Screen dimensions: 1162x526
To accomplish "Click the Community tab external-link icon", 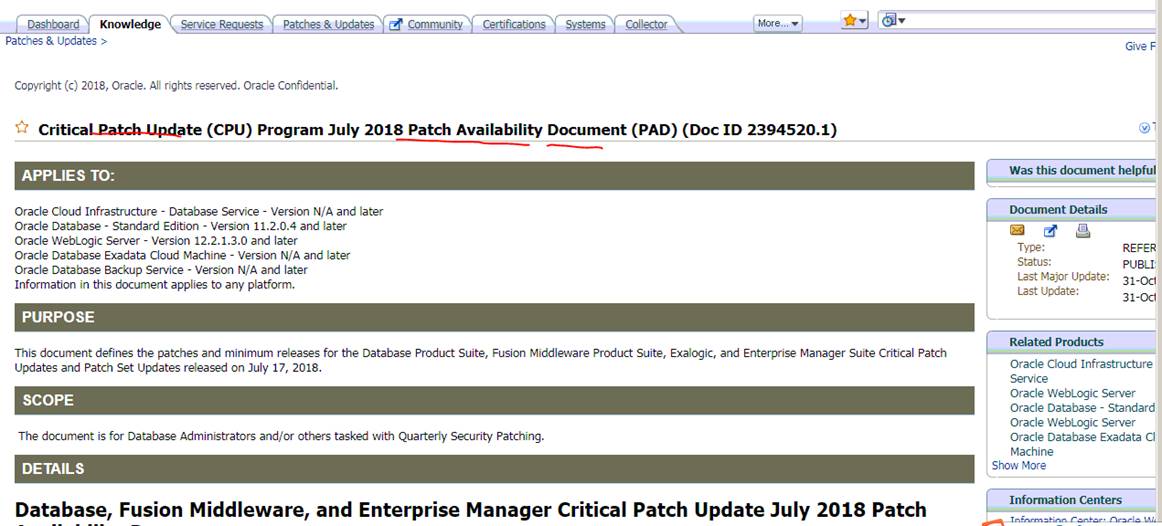I will [396, 24].
